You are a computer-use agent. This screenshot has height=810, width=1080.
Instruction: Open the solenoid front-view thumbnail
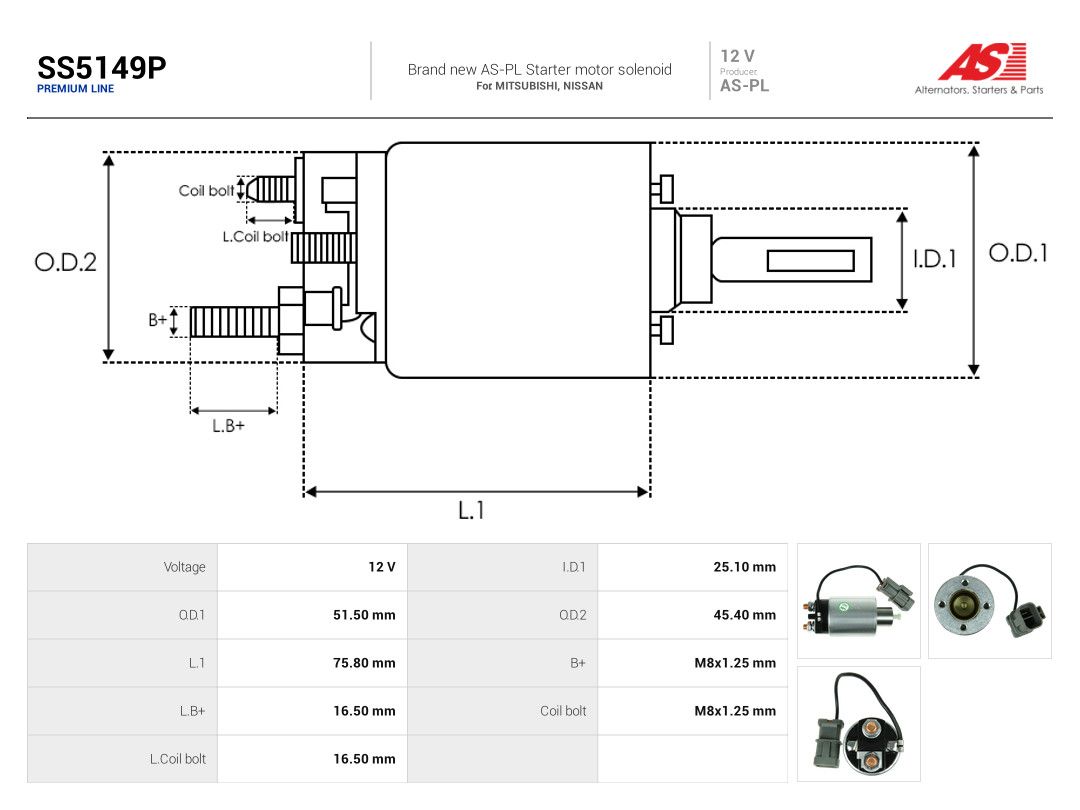[990, 601]
